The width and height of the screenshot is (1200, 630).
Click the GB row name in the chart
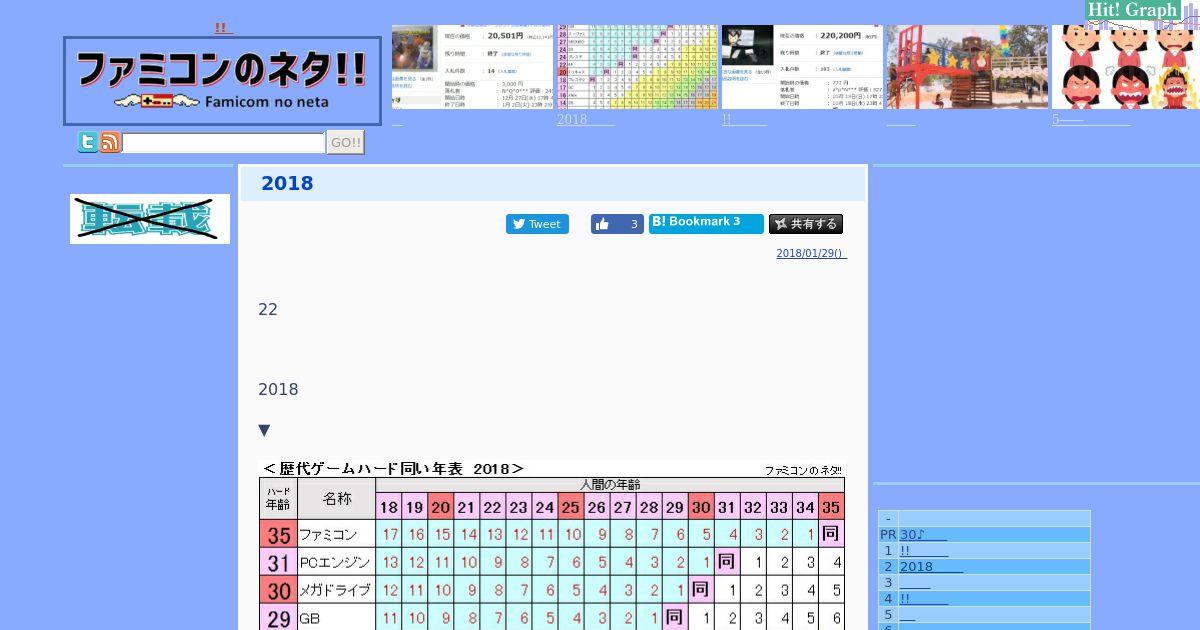(x=309, y=619)
